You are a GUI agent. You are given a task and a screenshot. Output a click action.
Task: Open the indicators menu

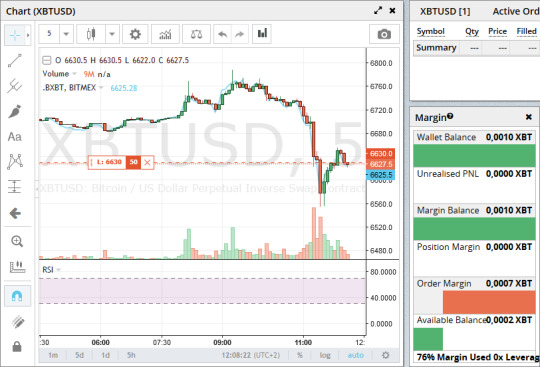(x=165, y=34)
